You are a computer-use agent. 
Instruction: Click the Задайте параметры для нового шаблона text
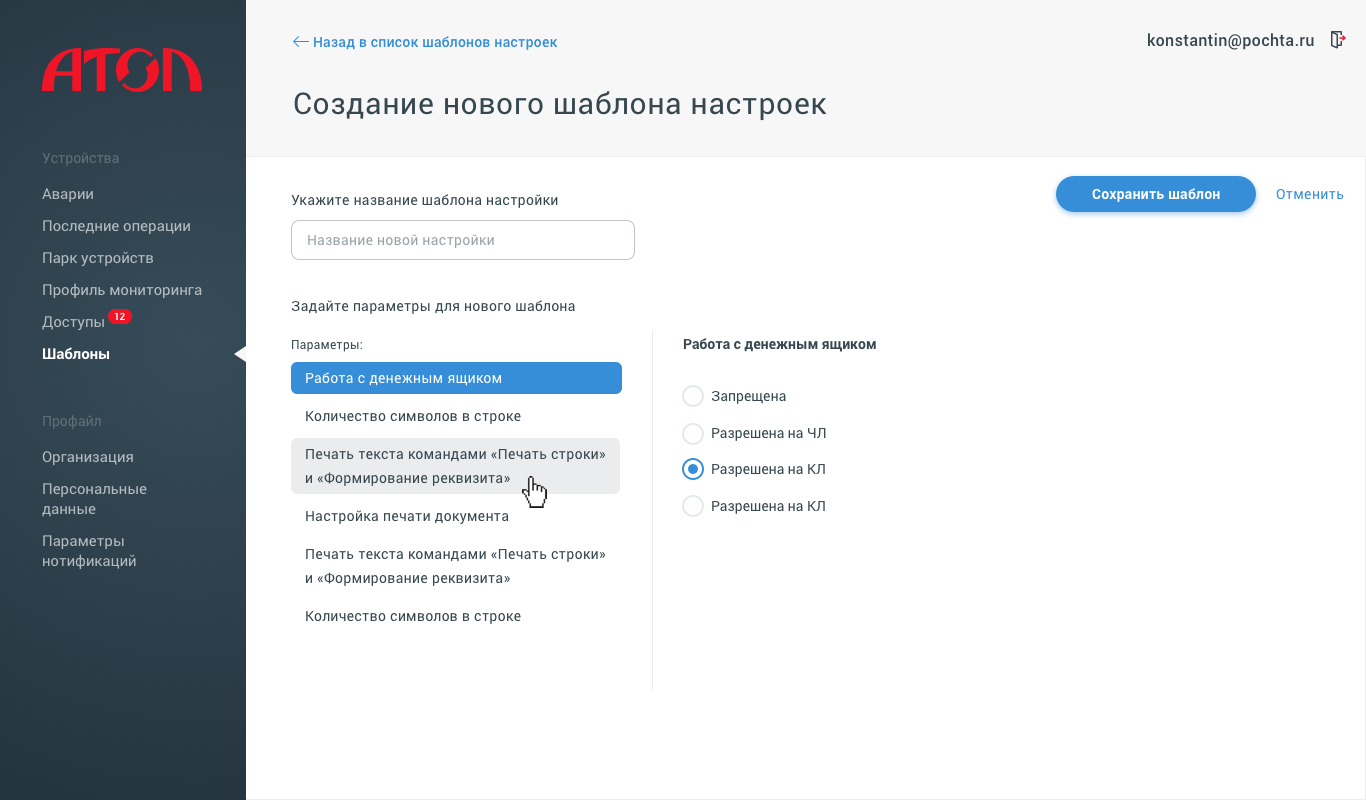[x=433, y=306]
